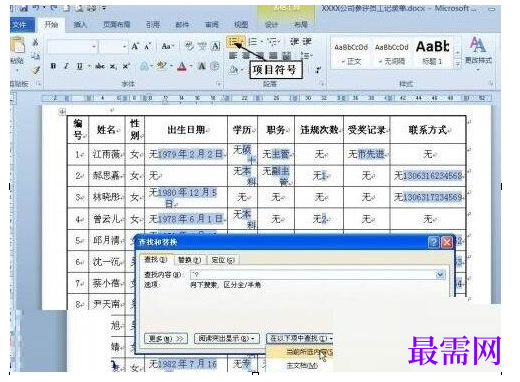Image resolution: width=520 pixels, height=382 pixels.
Task: Switch to the Mailings ribbon tab
Action: (182, 25)
